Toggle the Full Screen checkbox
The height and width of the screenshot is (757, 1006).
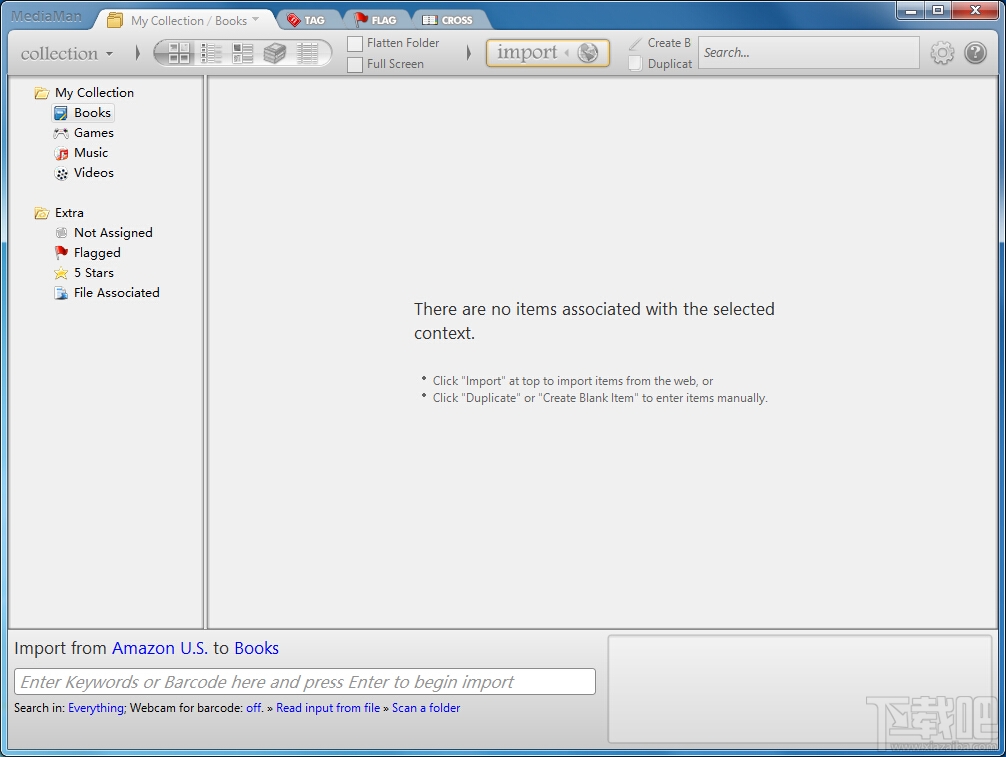[x=355, y=65]
